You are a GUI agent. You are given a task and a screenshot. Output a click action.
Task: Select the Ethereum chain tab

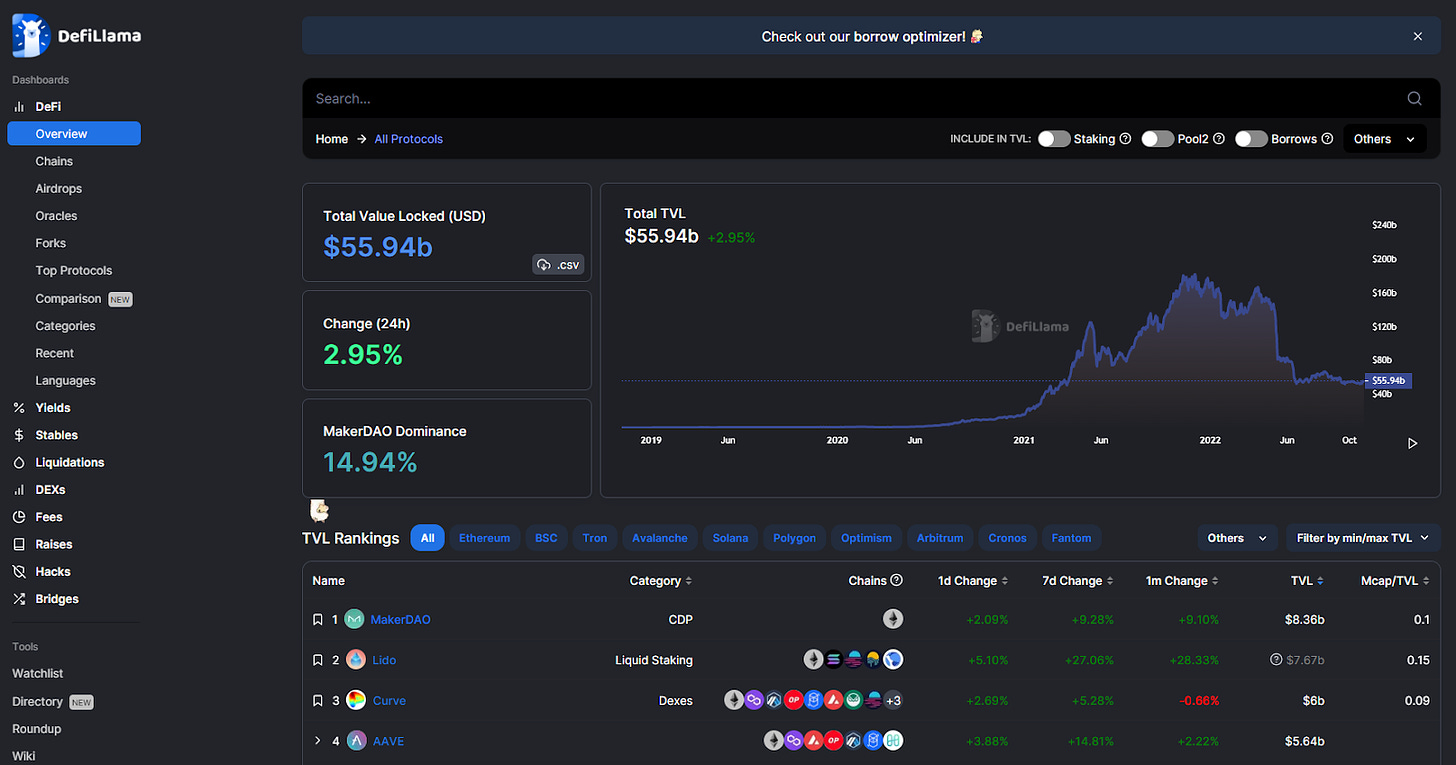484,538
